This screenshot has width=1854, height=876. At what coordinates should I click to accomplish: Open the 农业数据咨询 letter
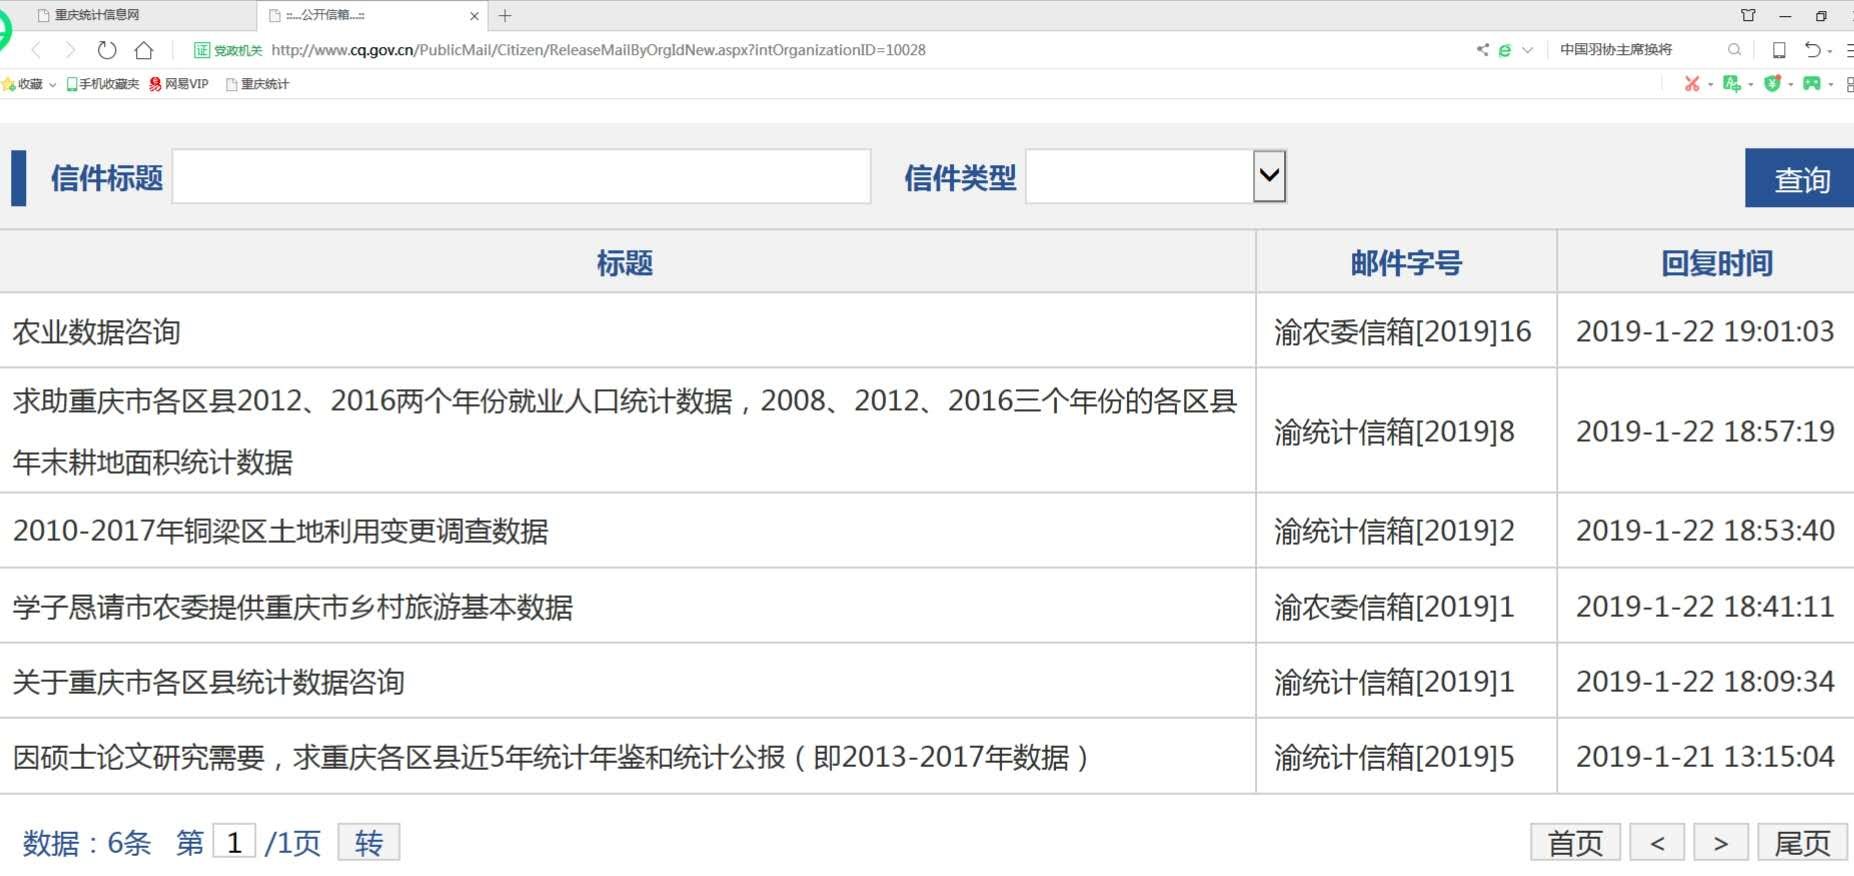[x=97, y=332]
